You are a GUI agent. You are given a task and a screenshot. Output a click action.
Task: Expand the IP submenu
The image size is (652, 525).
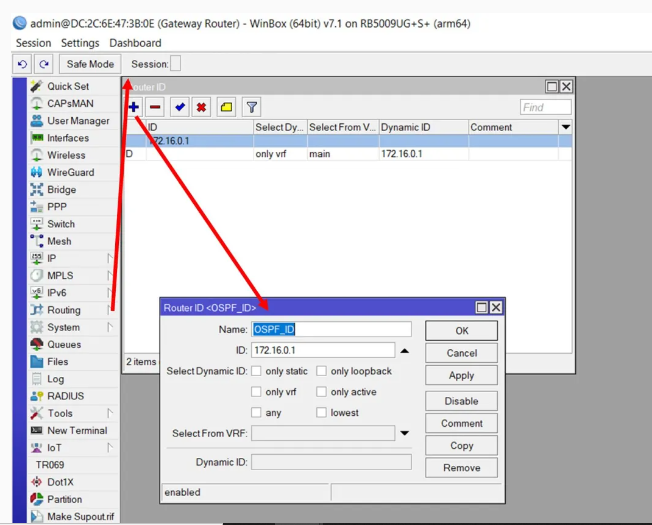(110, 258)
